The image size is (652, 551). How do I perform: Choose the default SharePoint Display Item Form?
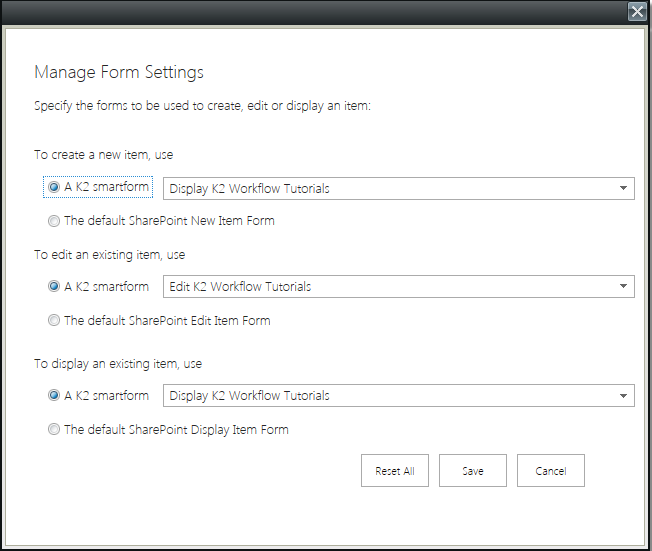(x=53, y=430)
